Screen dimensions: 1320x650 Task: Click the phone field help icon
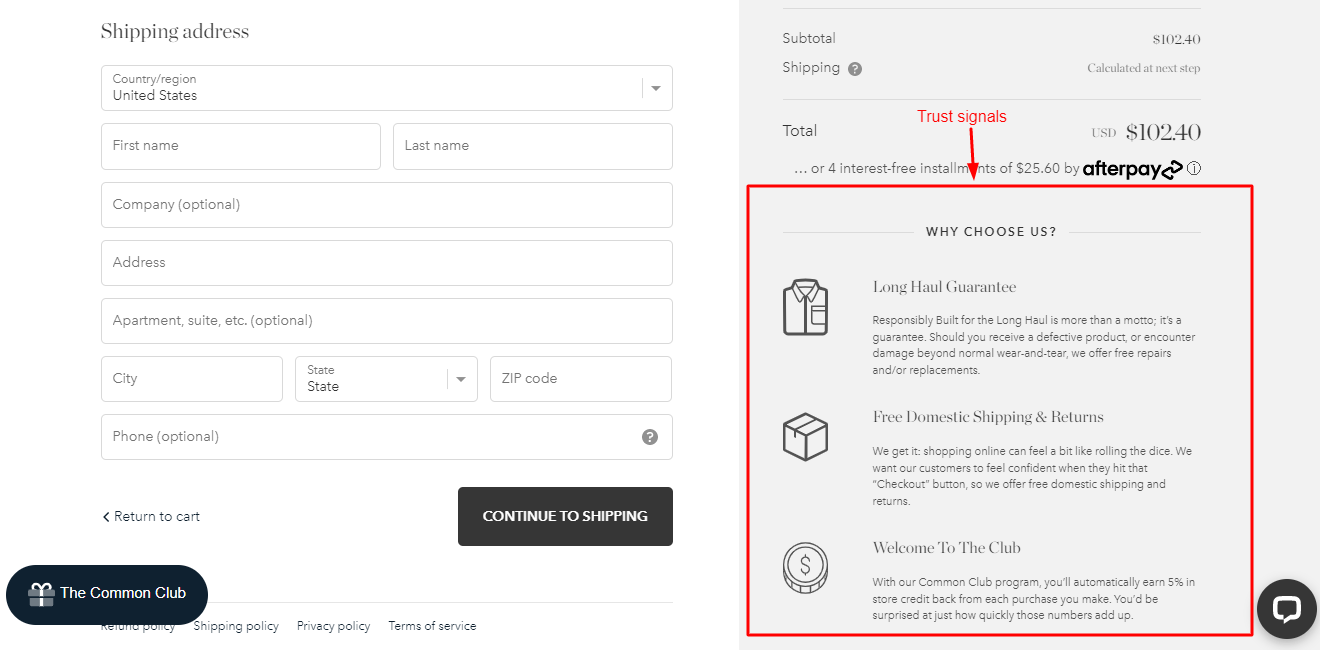[x=650, y=437]
